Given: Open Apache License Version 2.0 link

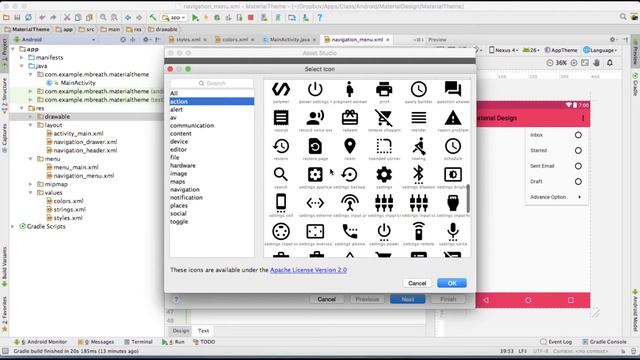Looking at the screenshot, I should (308, 270).
